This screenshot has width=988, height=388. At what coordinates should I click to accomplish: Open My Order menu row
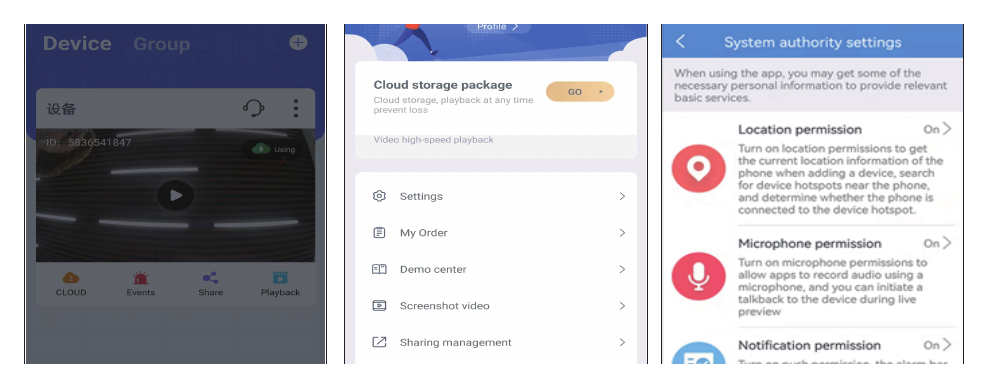pyautogui.click(x=496, y=232)
